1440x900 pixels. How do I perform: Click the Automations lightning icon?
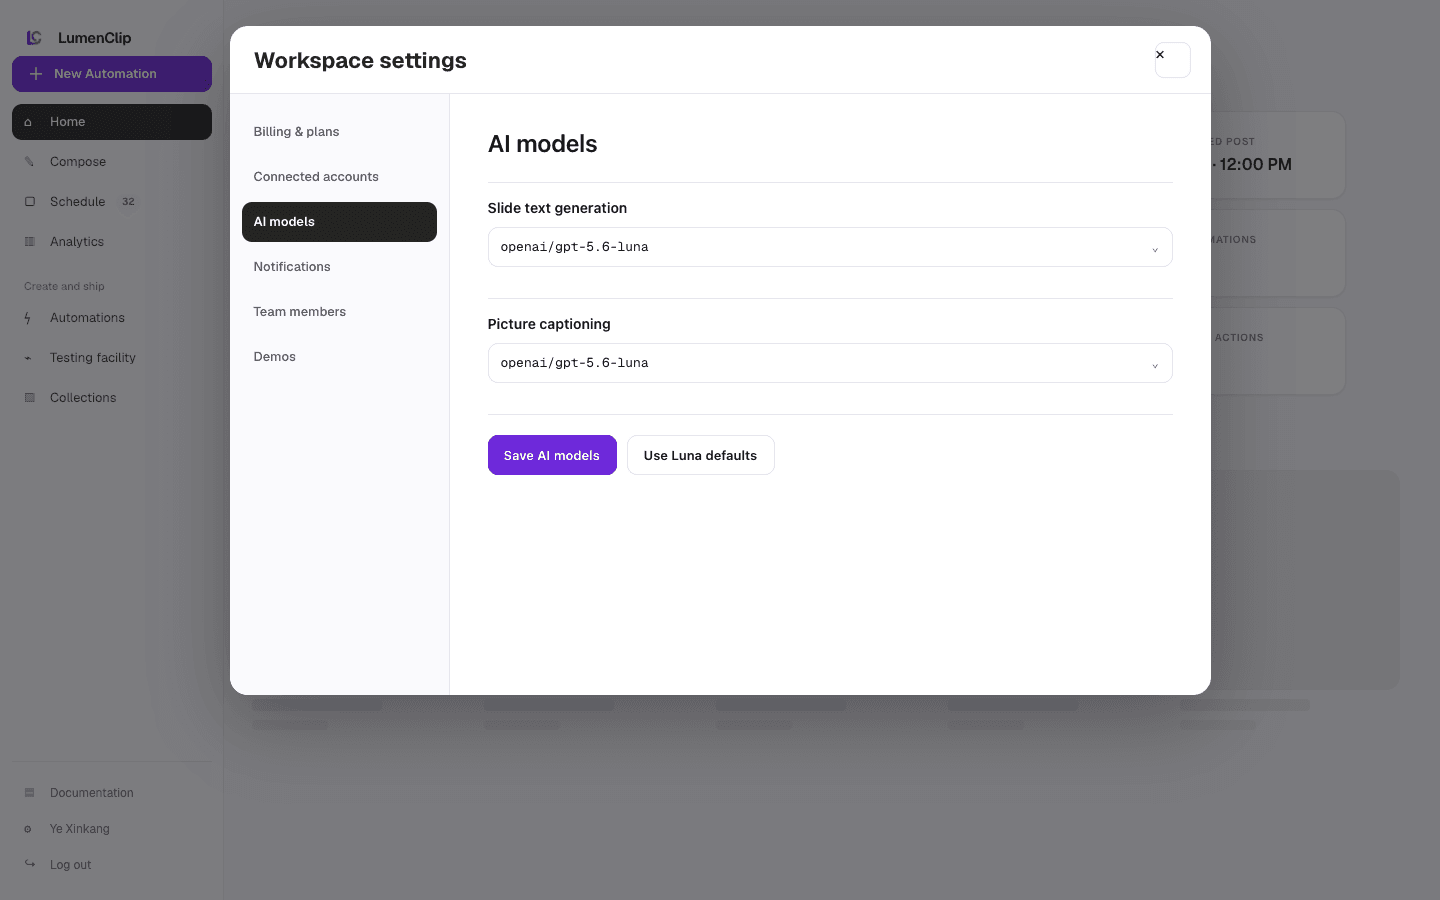pos(28,318)
